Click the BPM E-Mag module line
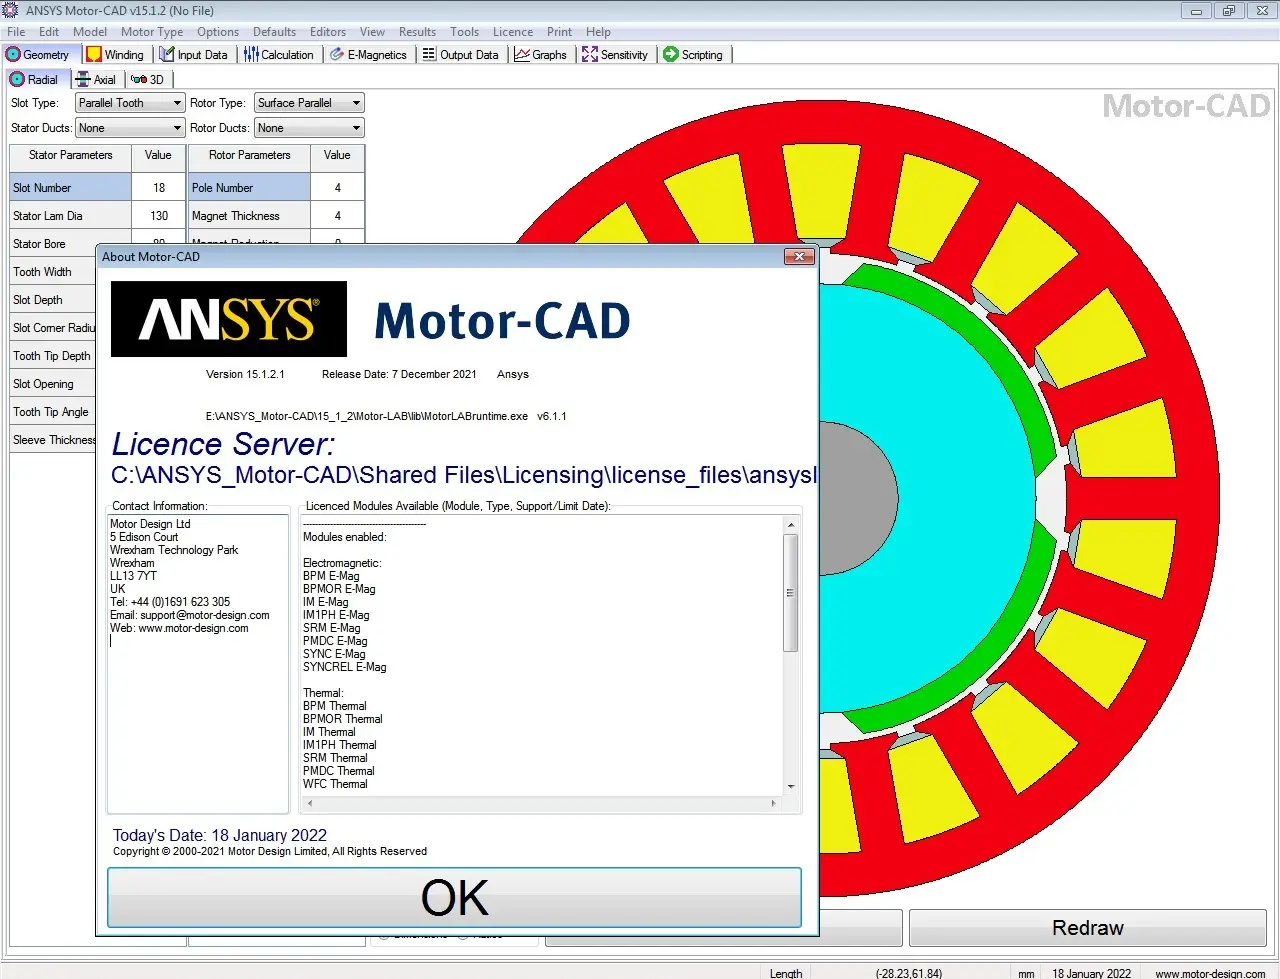This screenshot has height=979, width=1280. coord(331,576)
